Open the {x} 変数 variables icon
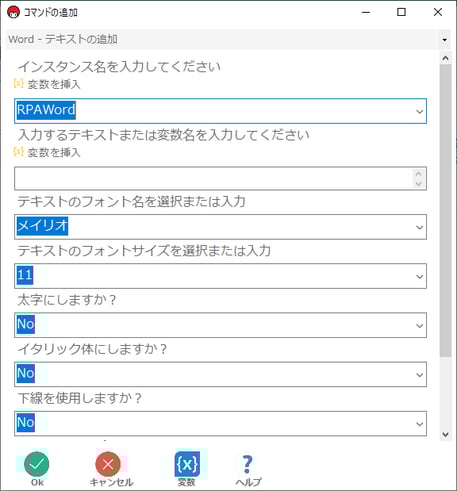 click(187, 464)
